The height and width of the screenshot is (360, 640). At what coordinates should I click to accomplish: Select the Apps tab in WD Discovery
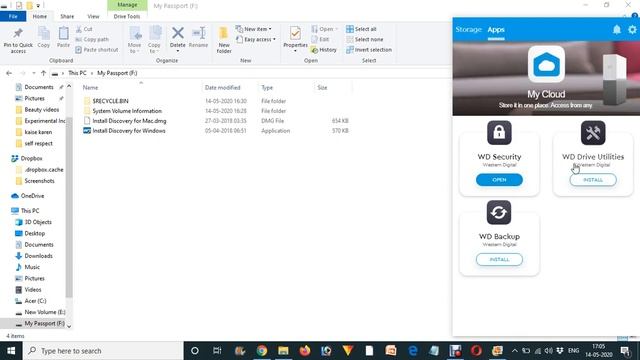coord(496,29)
